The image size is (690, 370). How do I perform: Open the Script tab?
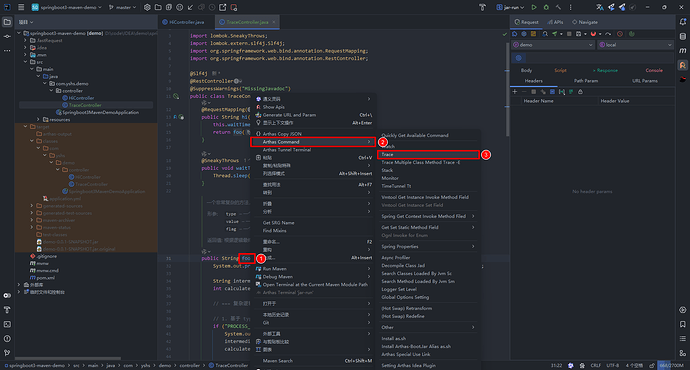(x=560, y=70)
